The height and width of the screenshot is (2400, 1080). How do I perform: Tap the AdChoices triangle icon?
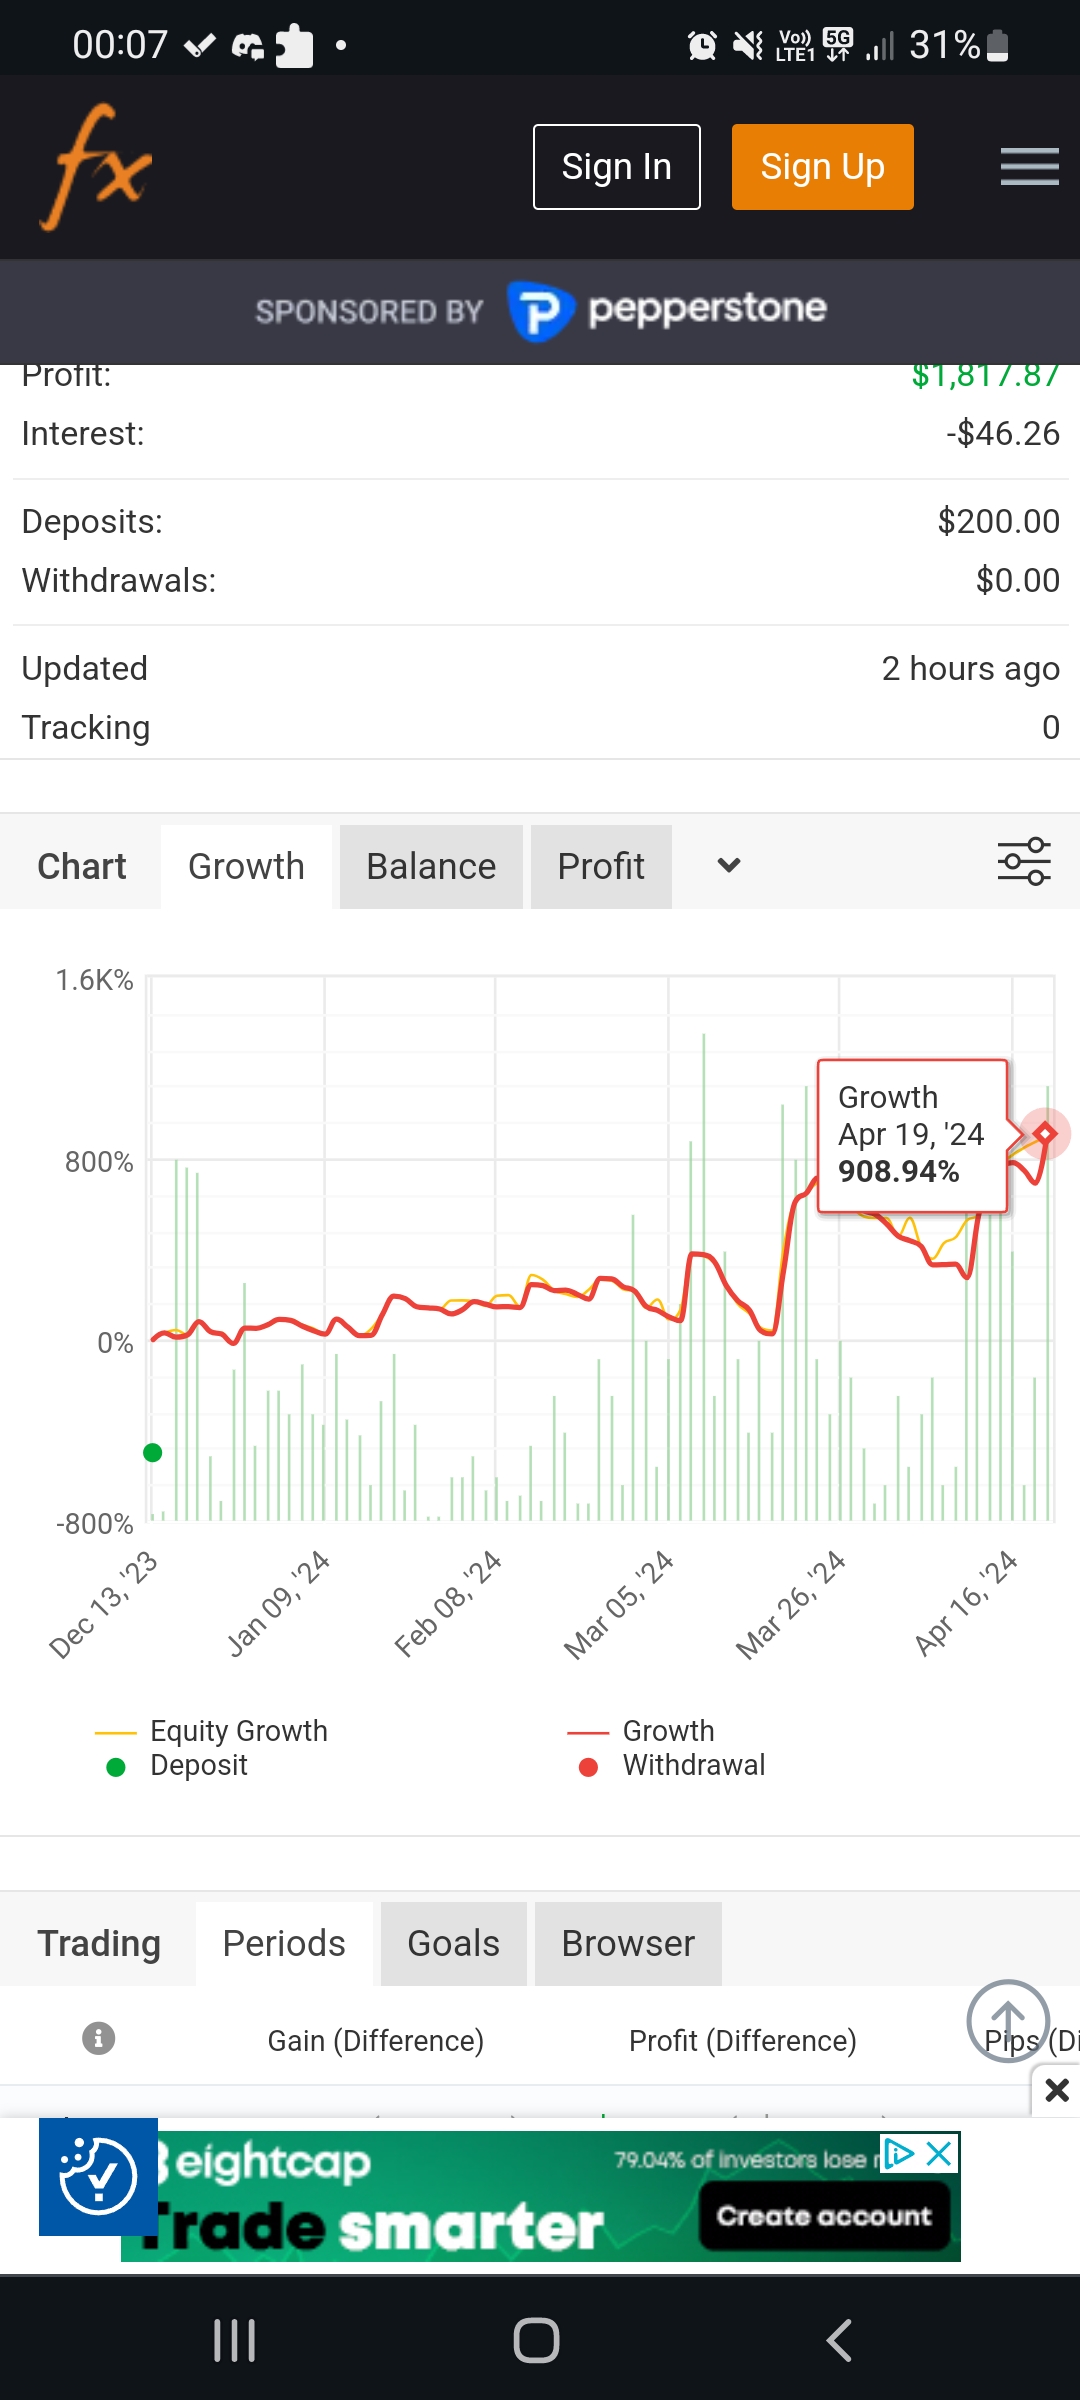point(899,2153)
